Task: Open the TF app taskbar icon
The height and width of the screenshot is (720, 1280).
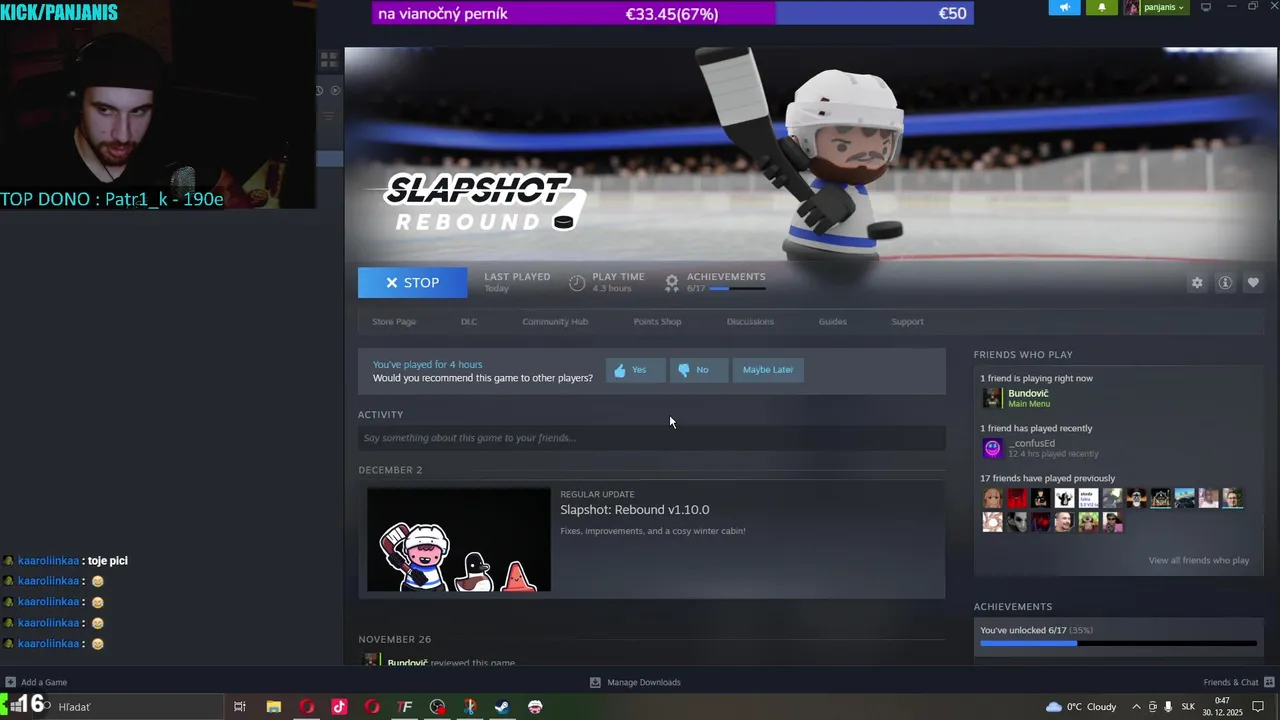Action: pyautogui.click(x=405, y=707)
